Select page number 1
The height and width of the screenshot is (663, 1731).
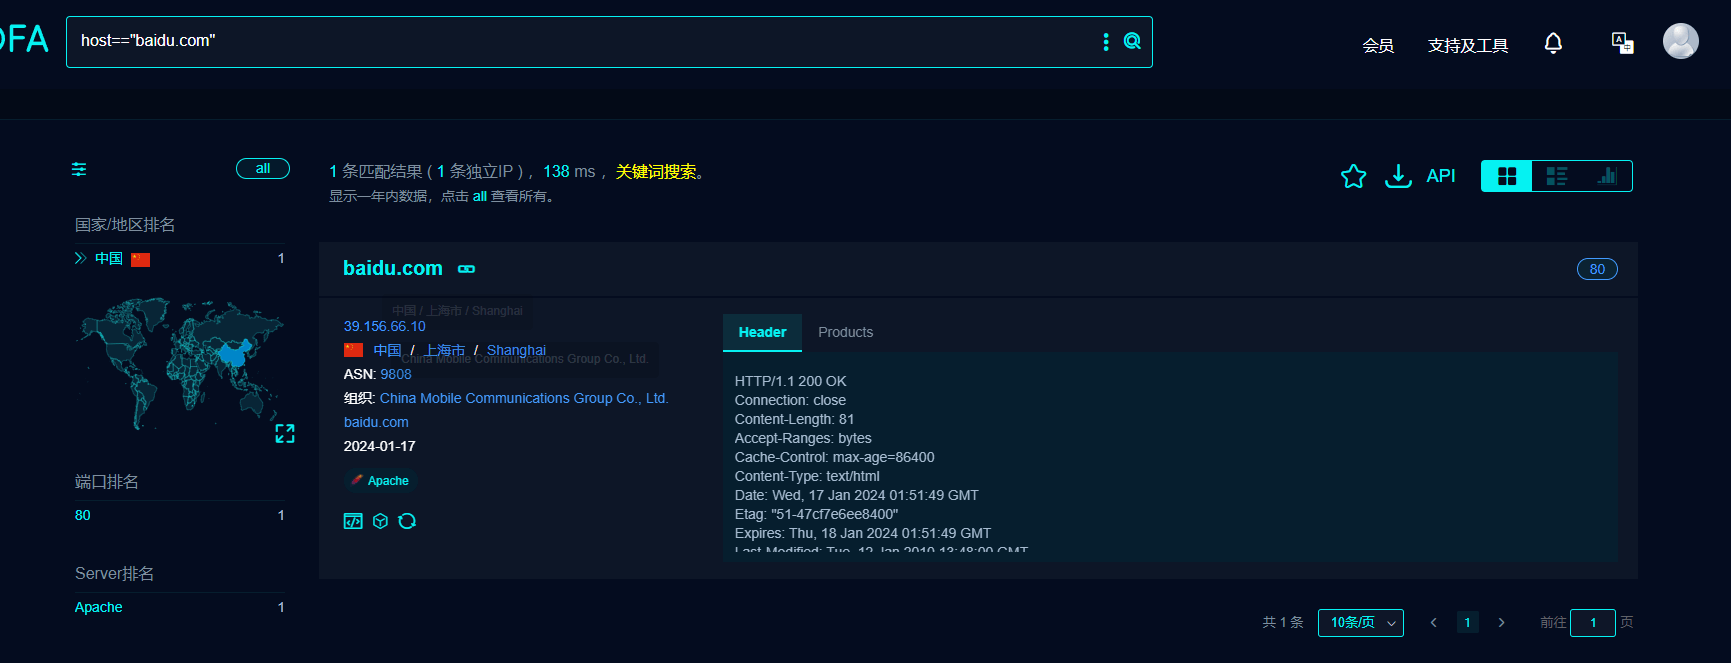[x=1467, y=623]
